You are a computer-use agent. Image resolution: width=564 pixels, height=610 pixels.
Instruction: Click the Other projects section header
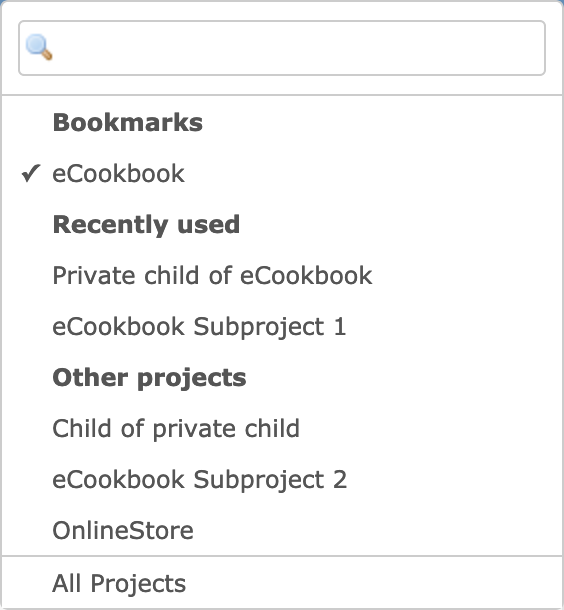click(149, 378)
